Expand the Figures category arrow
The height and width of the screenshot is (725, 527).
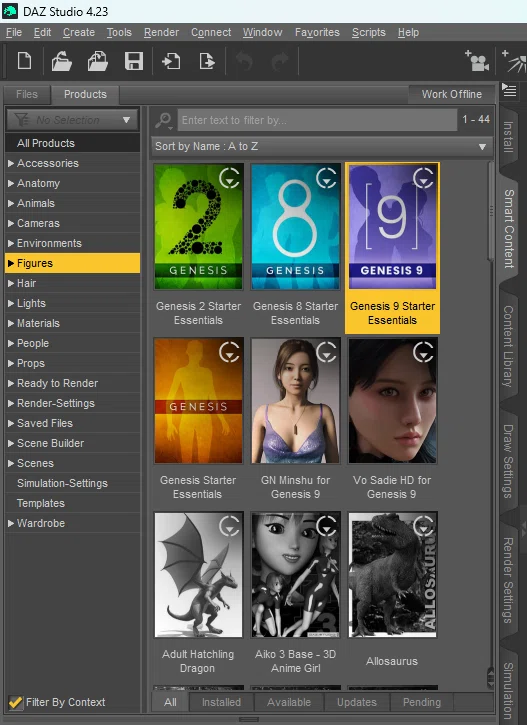pyautogui.click(x=11, y=263)
